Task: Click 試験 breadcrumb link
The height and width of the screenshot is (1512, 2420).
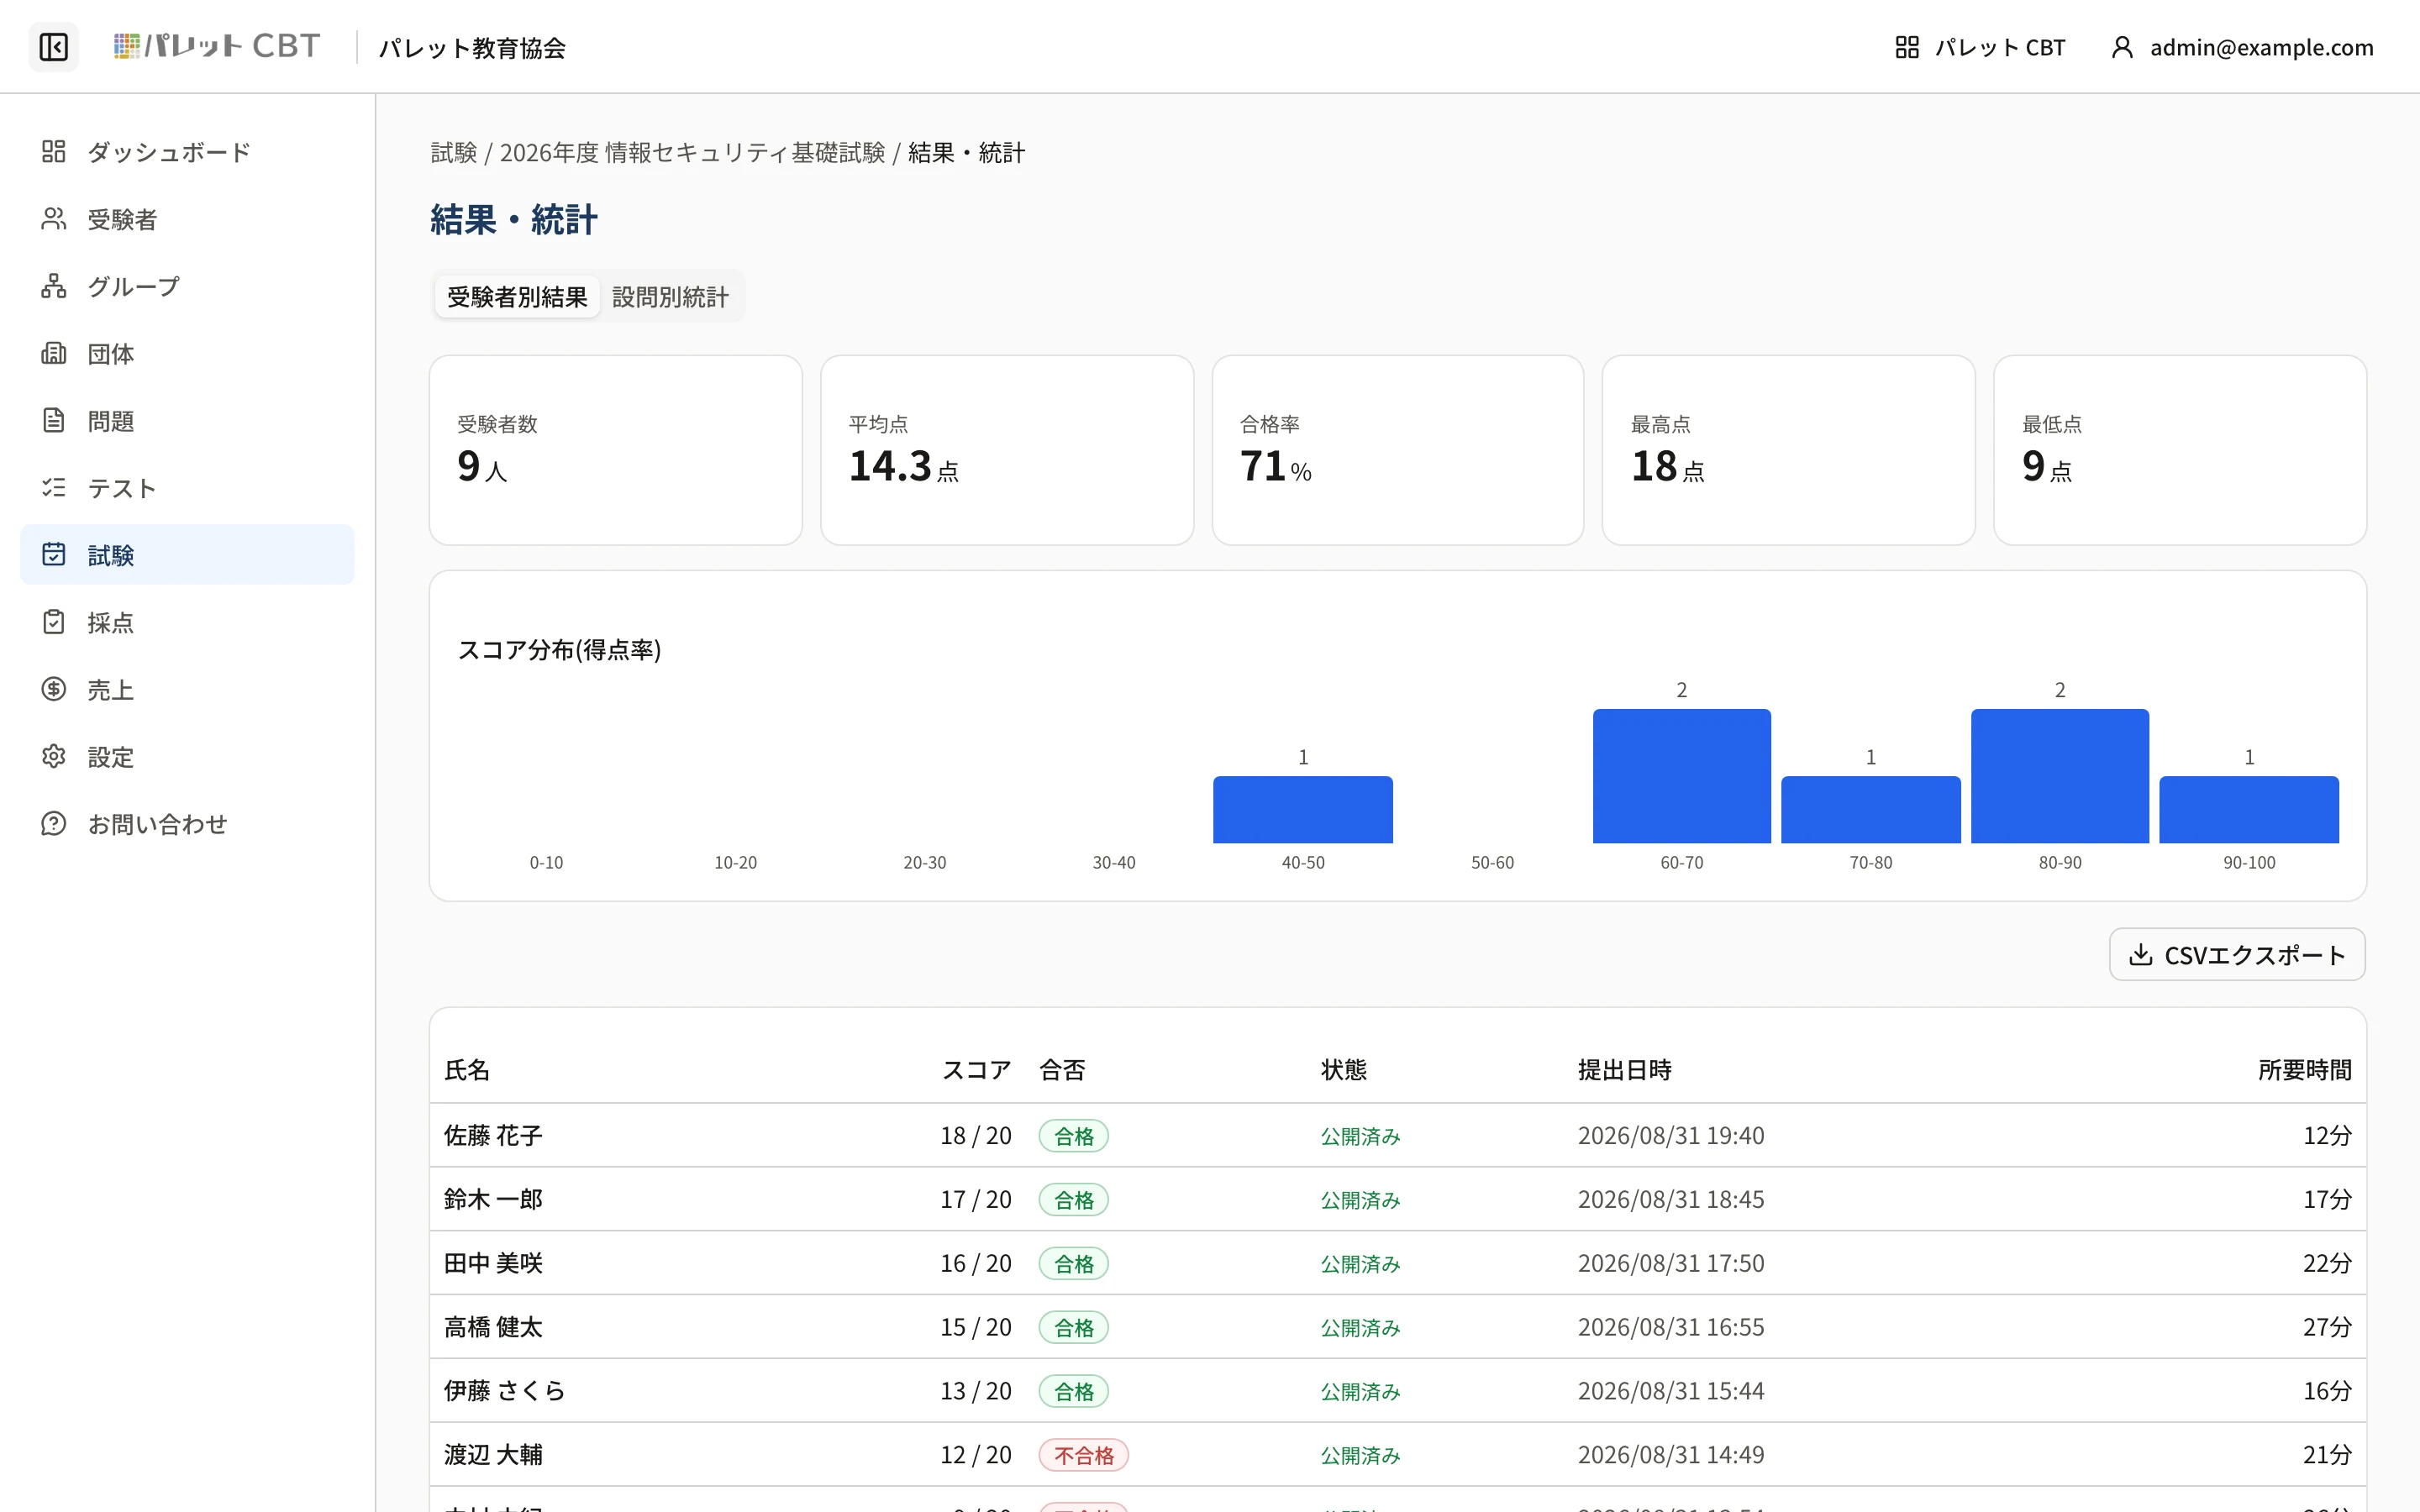Action: (454, 152)
